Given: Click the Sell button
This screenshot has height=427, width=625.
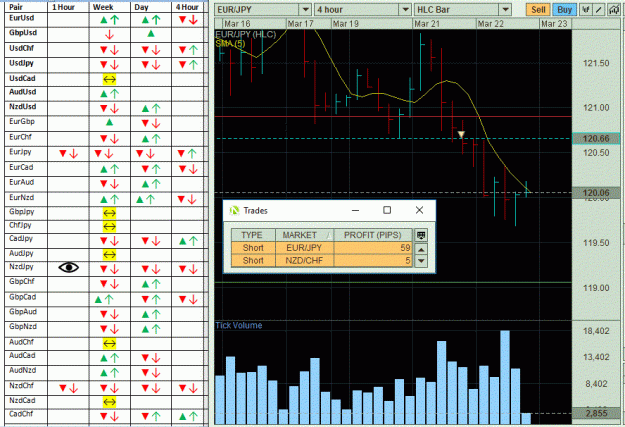Looking at the screenshot, I should [538, 10].
